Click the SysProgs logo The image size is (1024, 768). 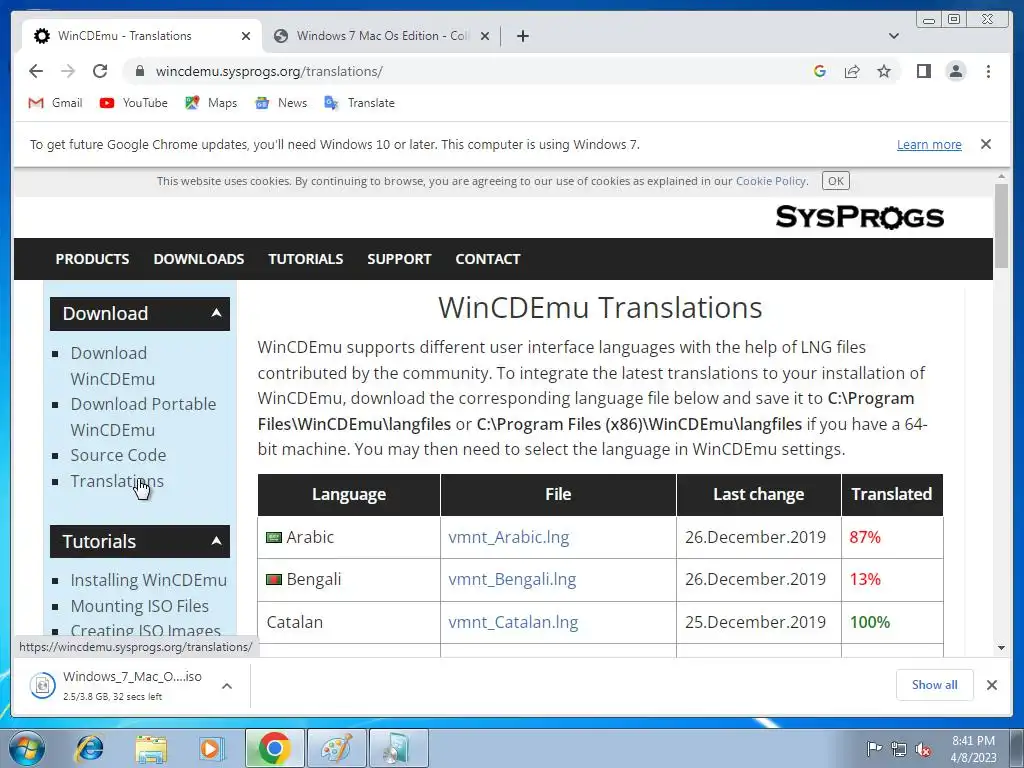[859, 217]
